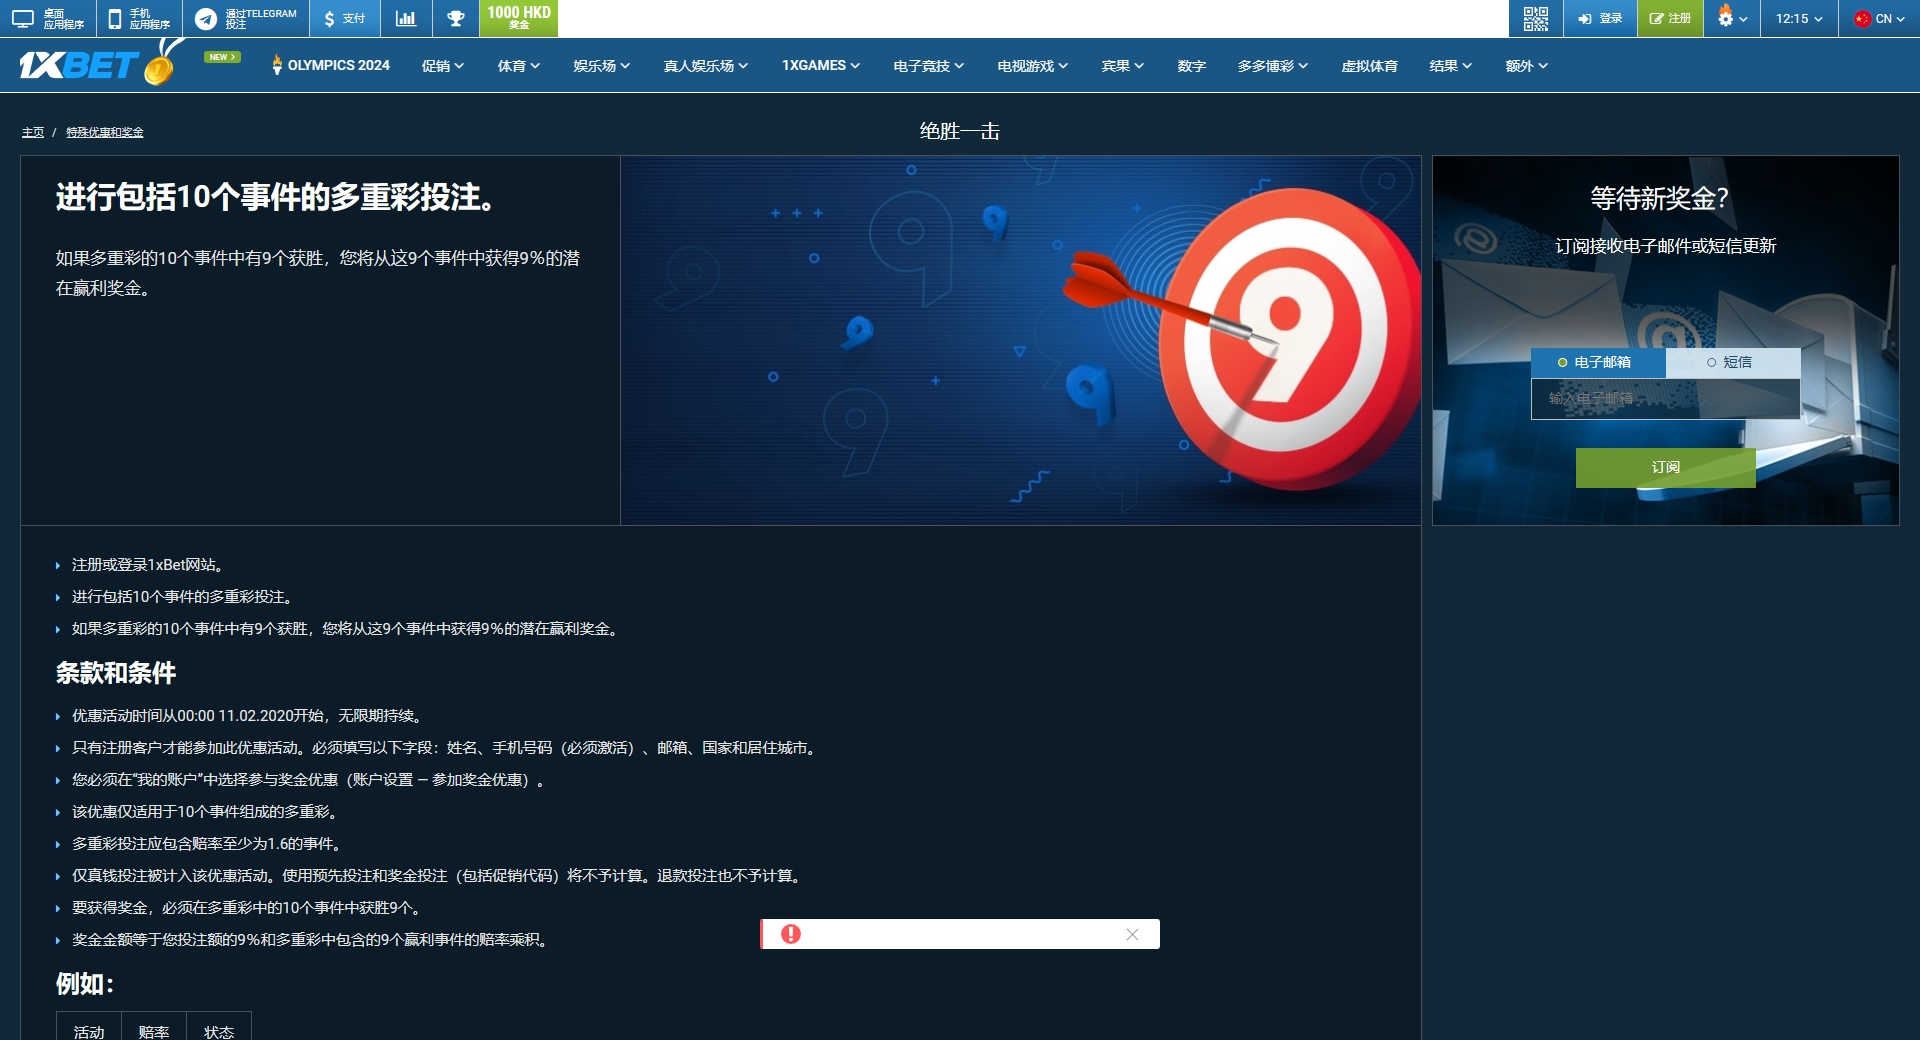Click the trophy results icon
Image resolution: width=1920 pixels, height=1040 pixels.
(456, 18)
